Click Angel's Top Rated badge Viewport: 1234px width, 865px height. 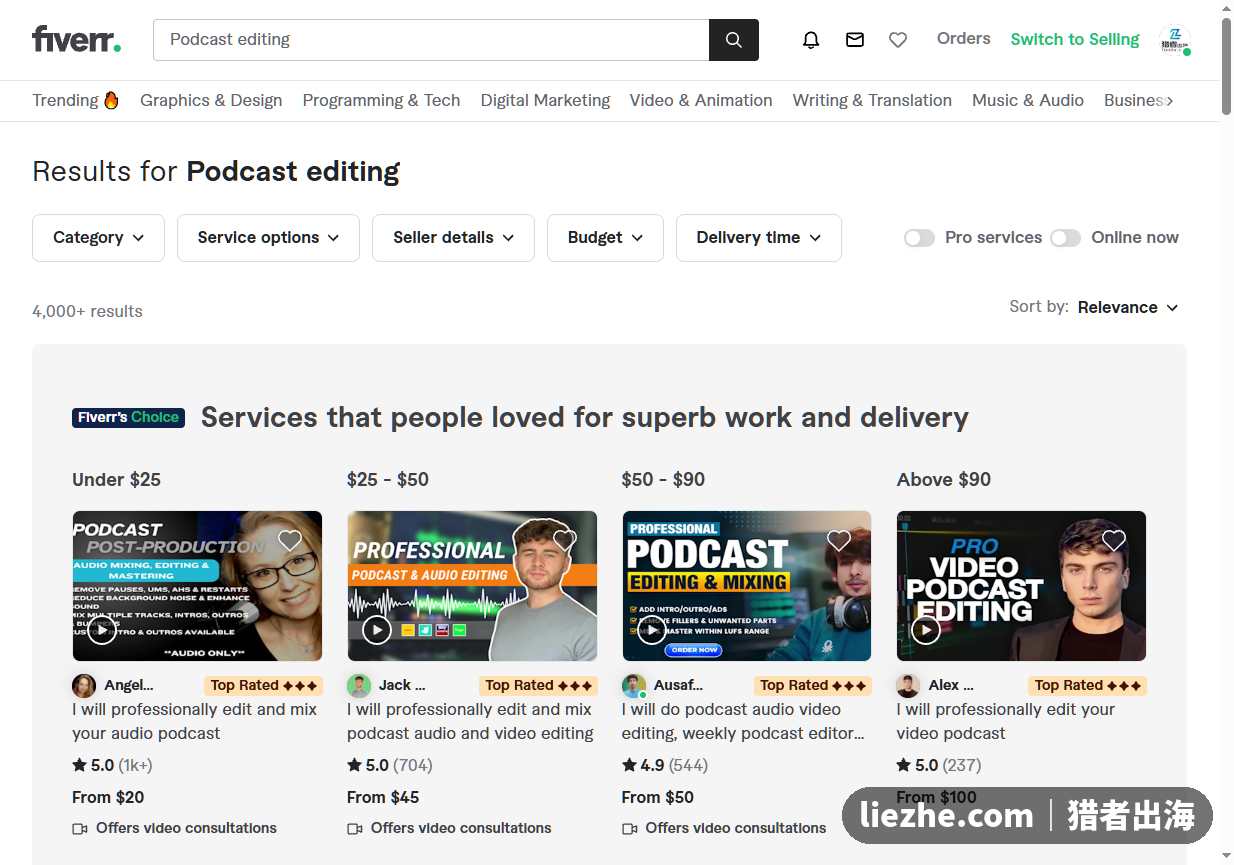pos(264,686)
